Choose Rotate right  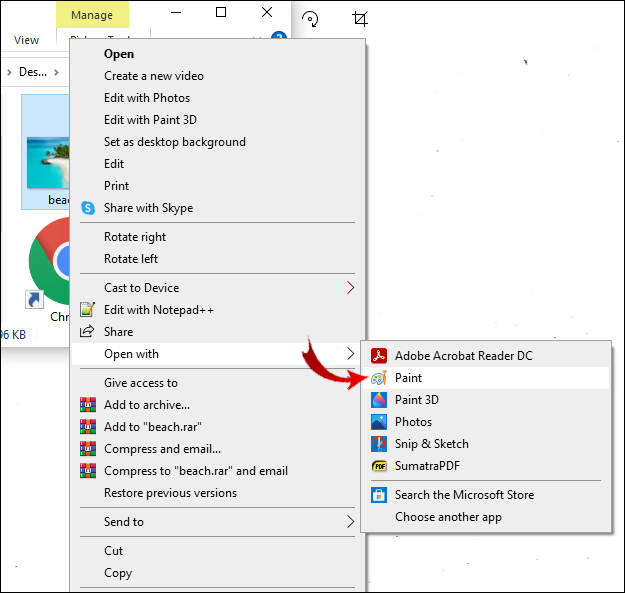coord(217,237)
